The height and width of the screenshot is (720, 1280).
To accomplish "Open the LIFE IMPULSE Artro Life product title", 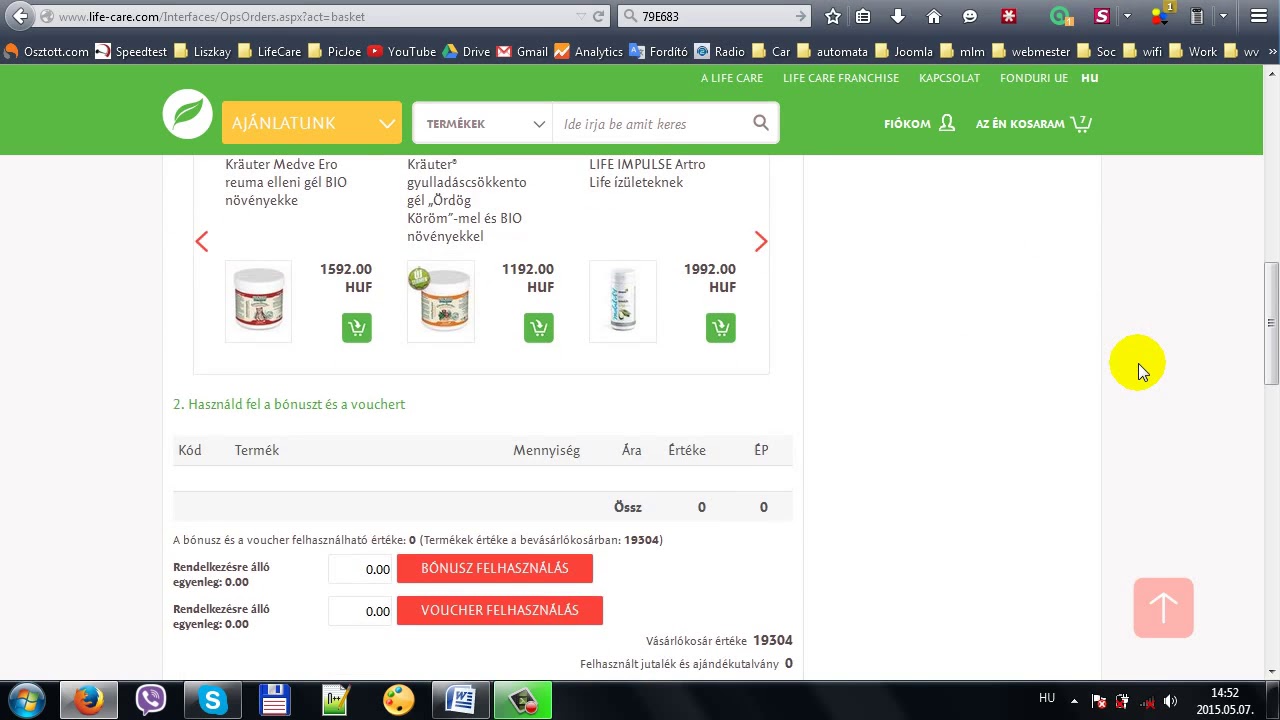I will (647, 173).
